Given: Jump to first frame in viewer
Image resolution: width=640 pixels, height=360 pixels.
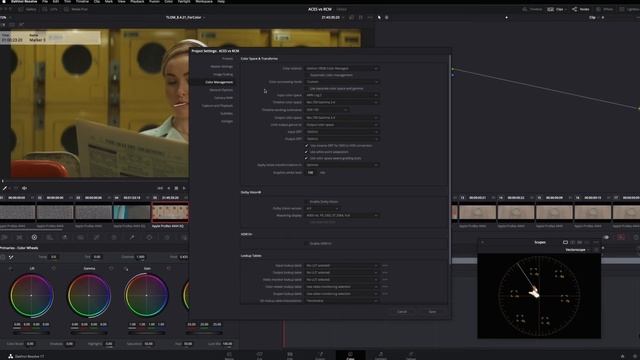Looking at the screenshot, I should (160, 188).
